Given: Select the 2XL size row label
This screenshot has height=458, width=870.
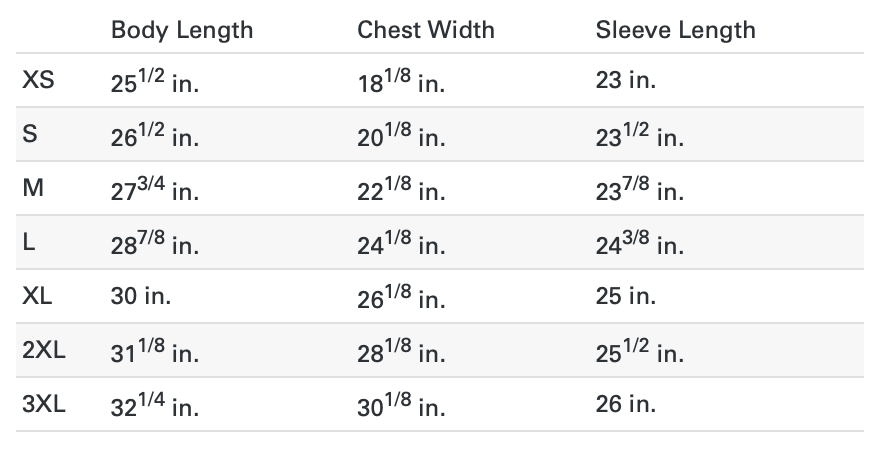Looking at the screenshot, I should click(x=43, y=351).
